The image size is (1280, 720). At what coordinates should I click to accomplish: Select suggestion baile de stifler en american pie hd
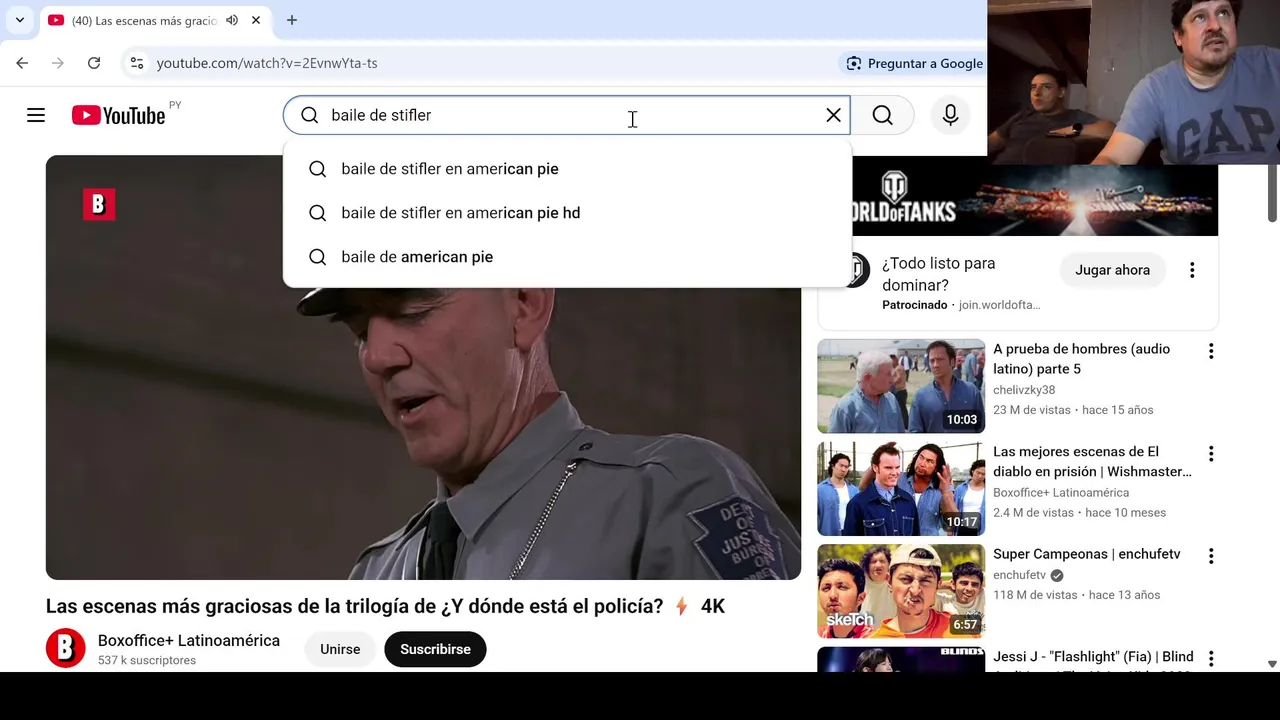click(567, 213)
